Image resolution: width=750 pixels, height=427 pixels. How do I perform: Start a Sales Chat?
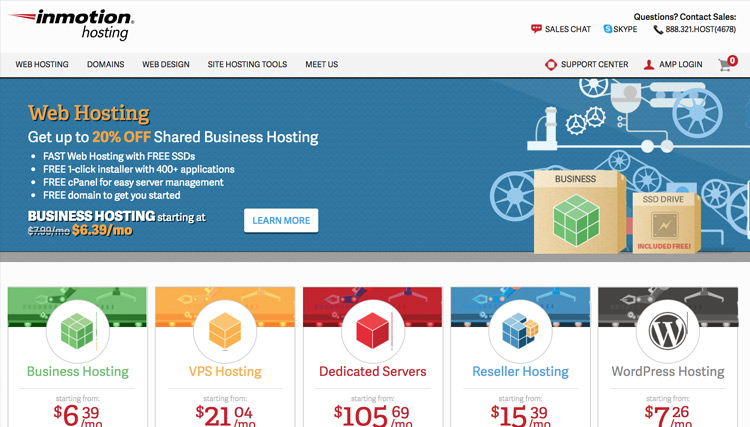coord(568,29)
